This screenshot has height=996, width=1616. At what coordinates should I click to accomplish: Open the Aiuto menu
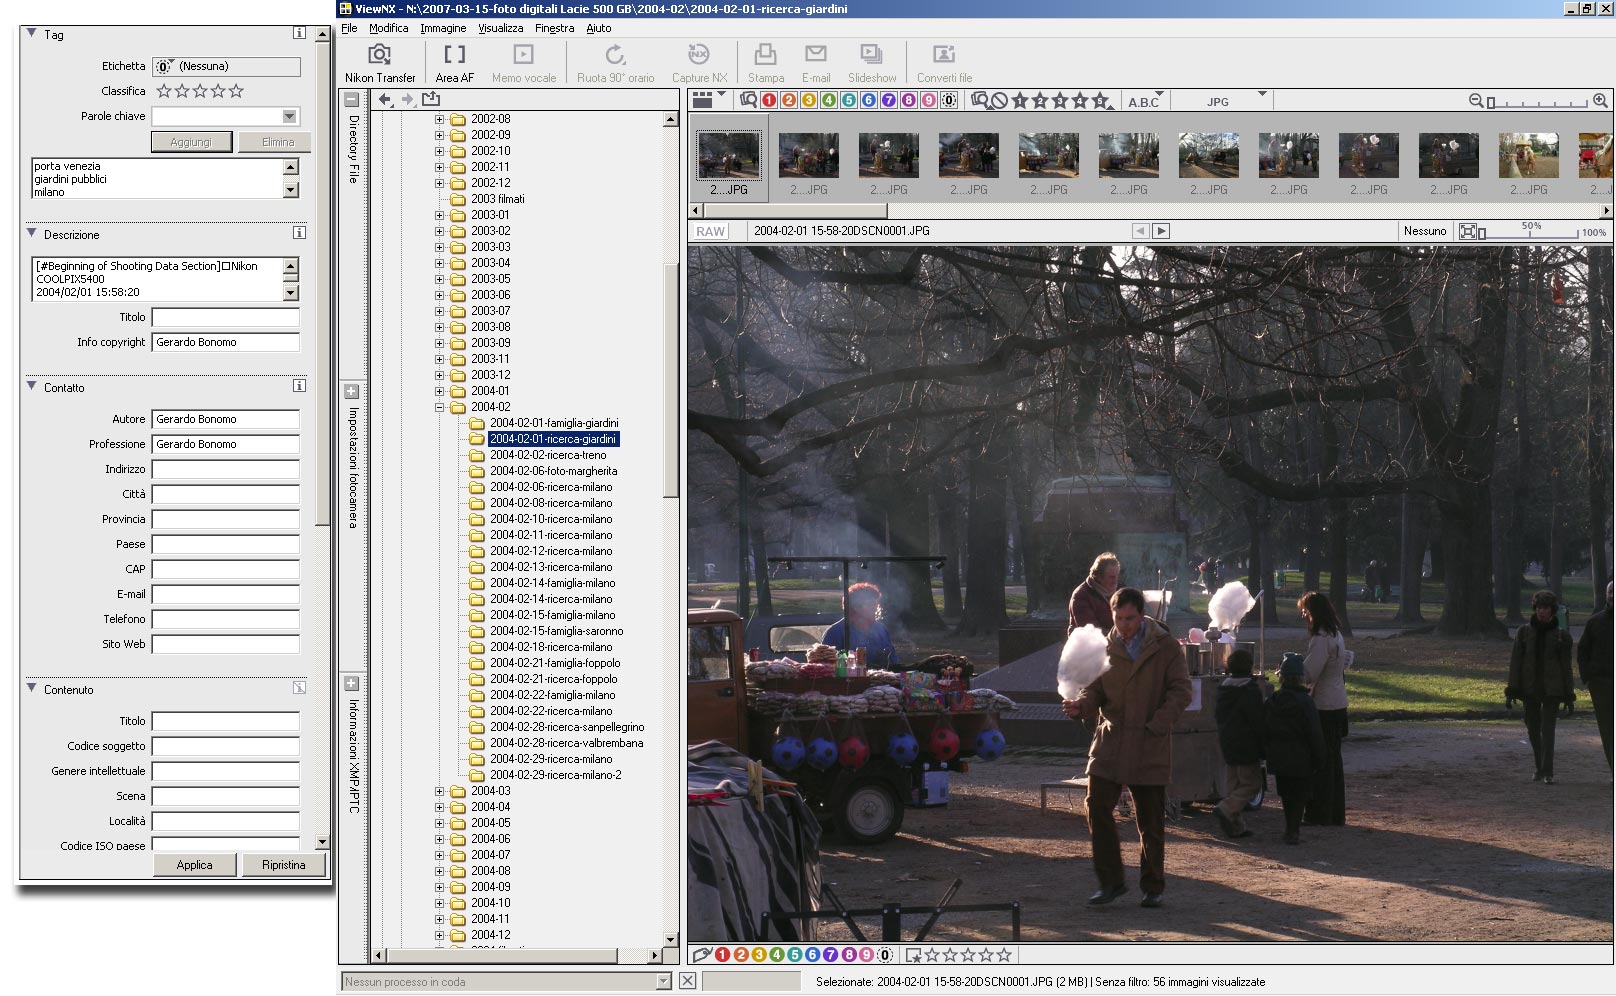pos(598,28)
